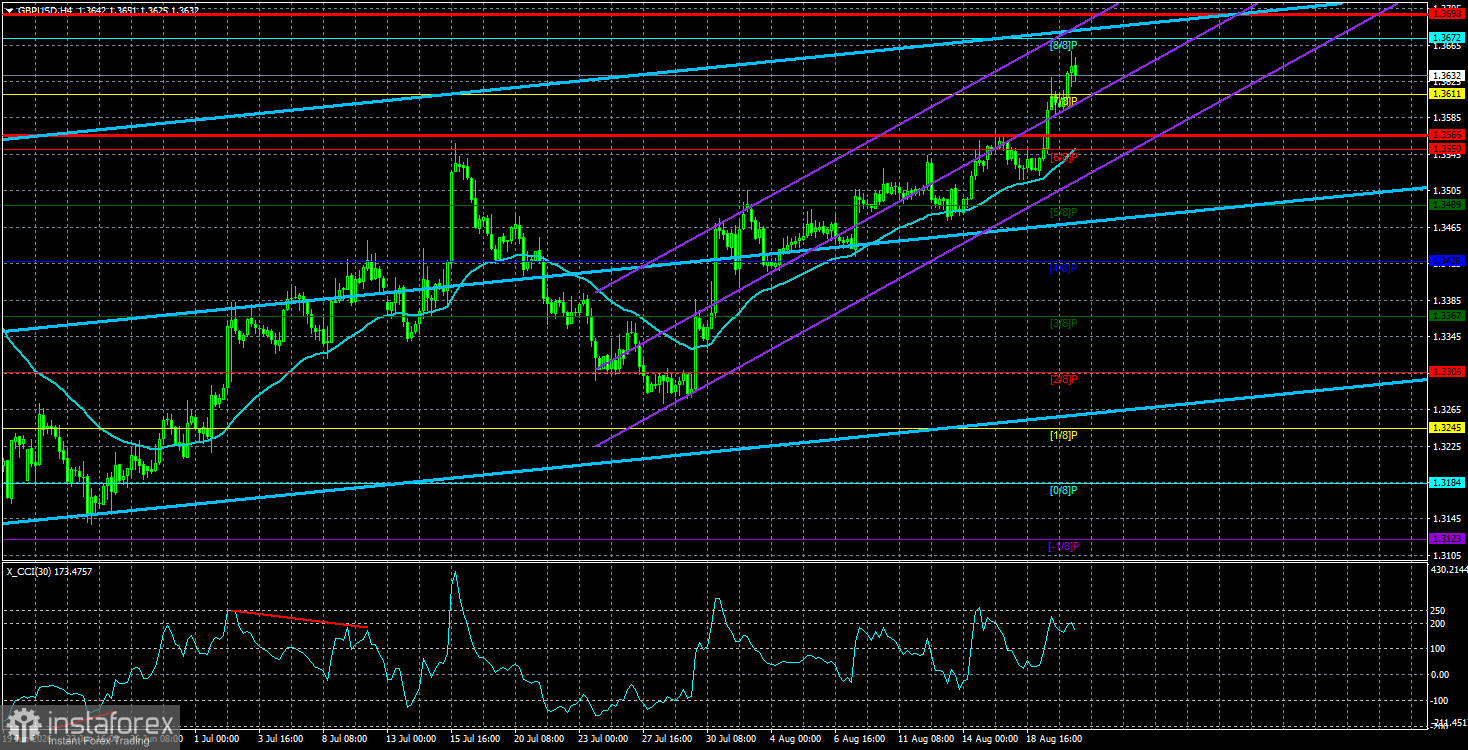Image resolution: width=1468 pixels, height=750 pixels.
Task: Select the yellow 1.3611 price tag
Action: (1447, 94)
